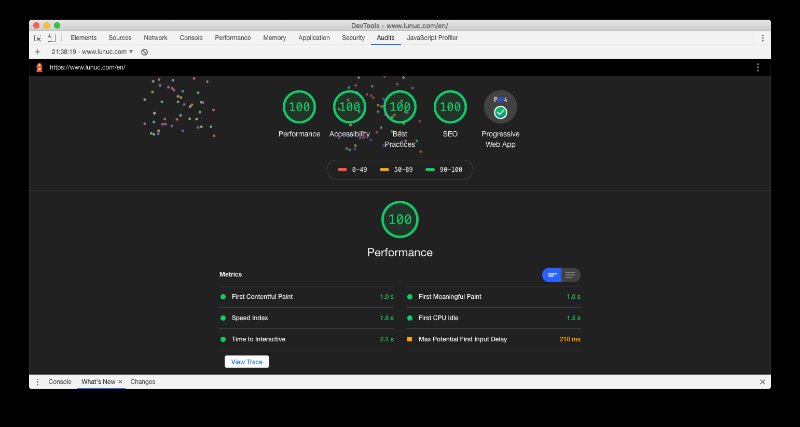The width and height of the screenshot is (800, 427).
Task: Select the inspect element picker icon
Action: pyautogui.click(x=37, y=38)
